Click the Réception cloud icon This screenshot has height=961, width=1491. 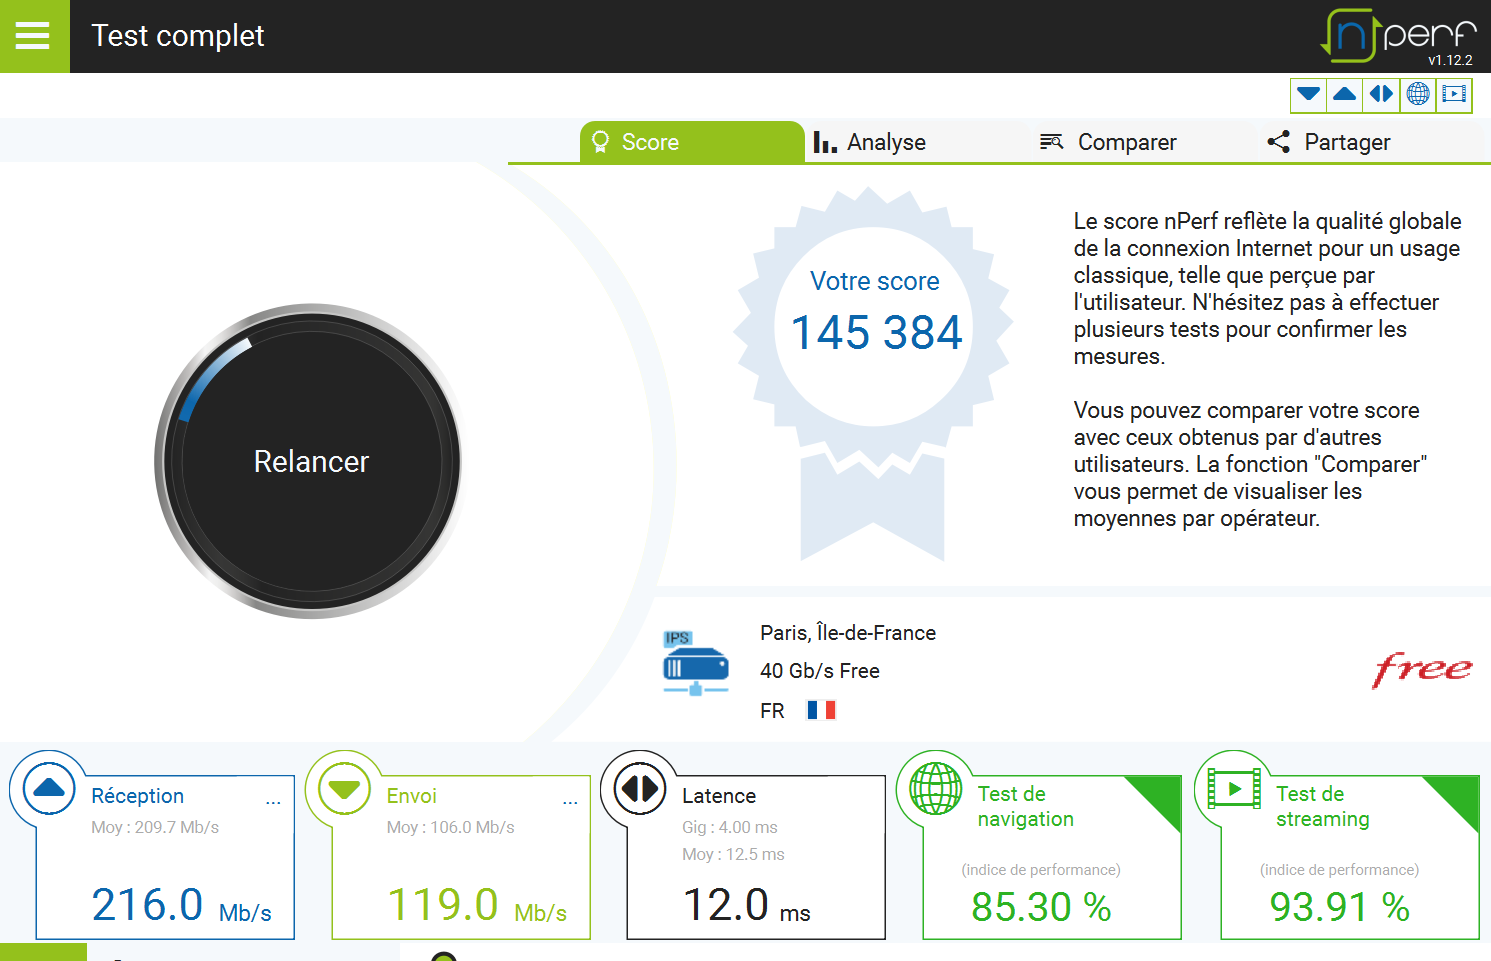(x=49, y=789)
